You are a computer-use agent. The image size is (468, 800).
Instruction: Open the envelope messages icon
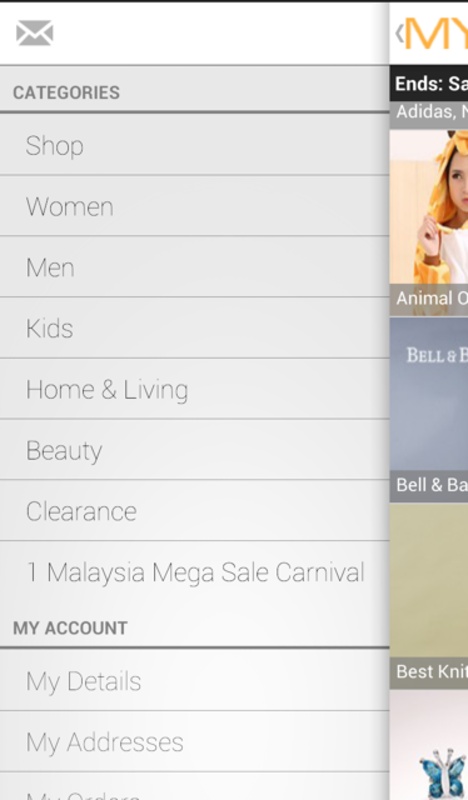pyautogui.click(x=35, y=33)
